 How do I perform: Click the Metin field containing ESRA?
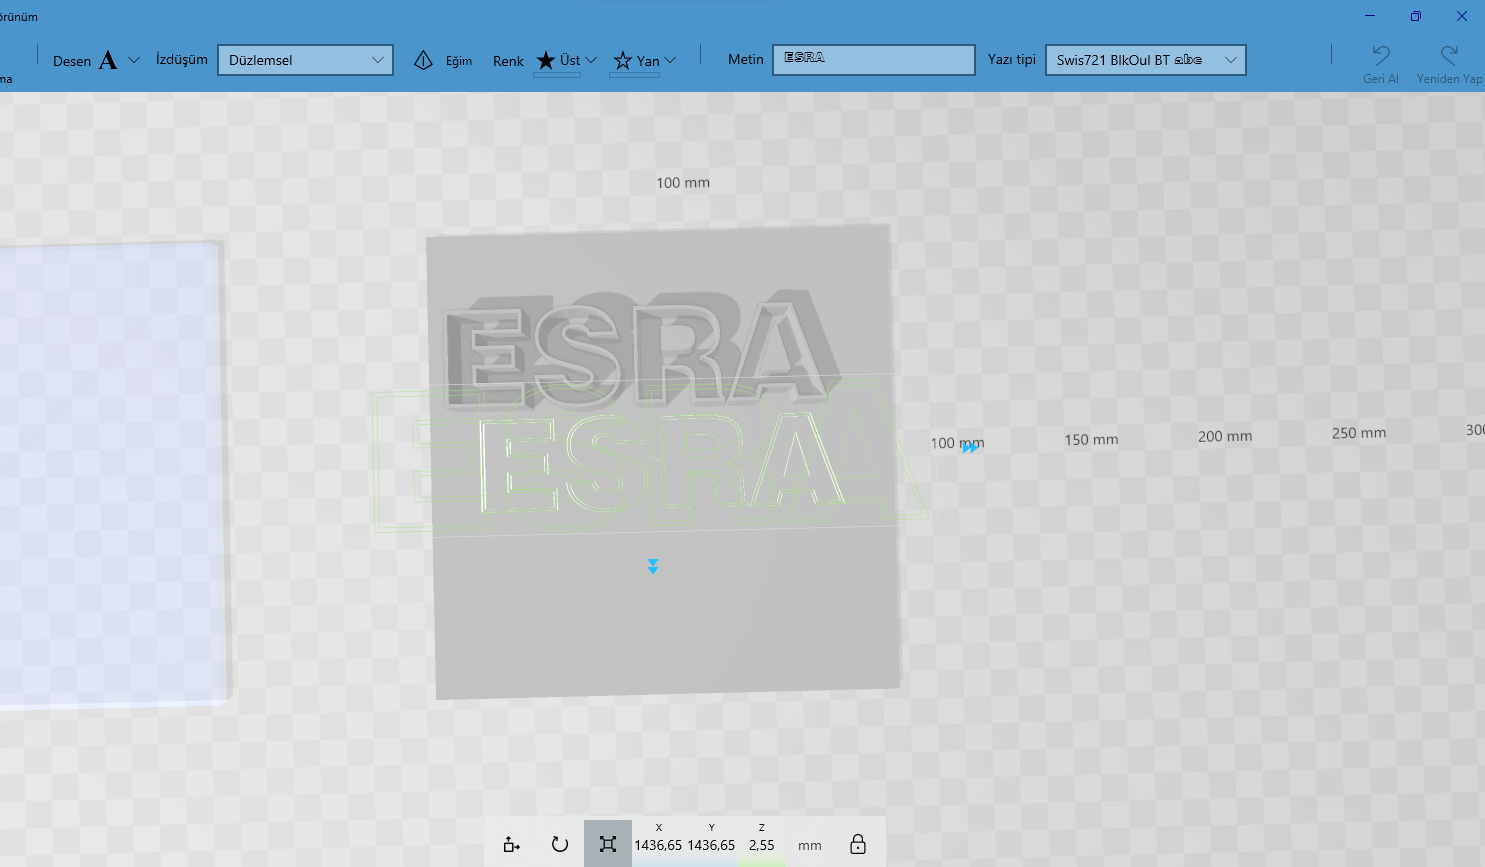coord(872,59)
